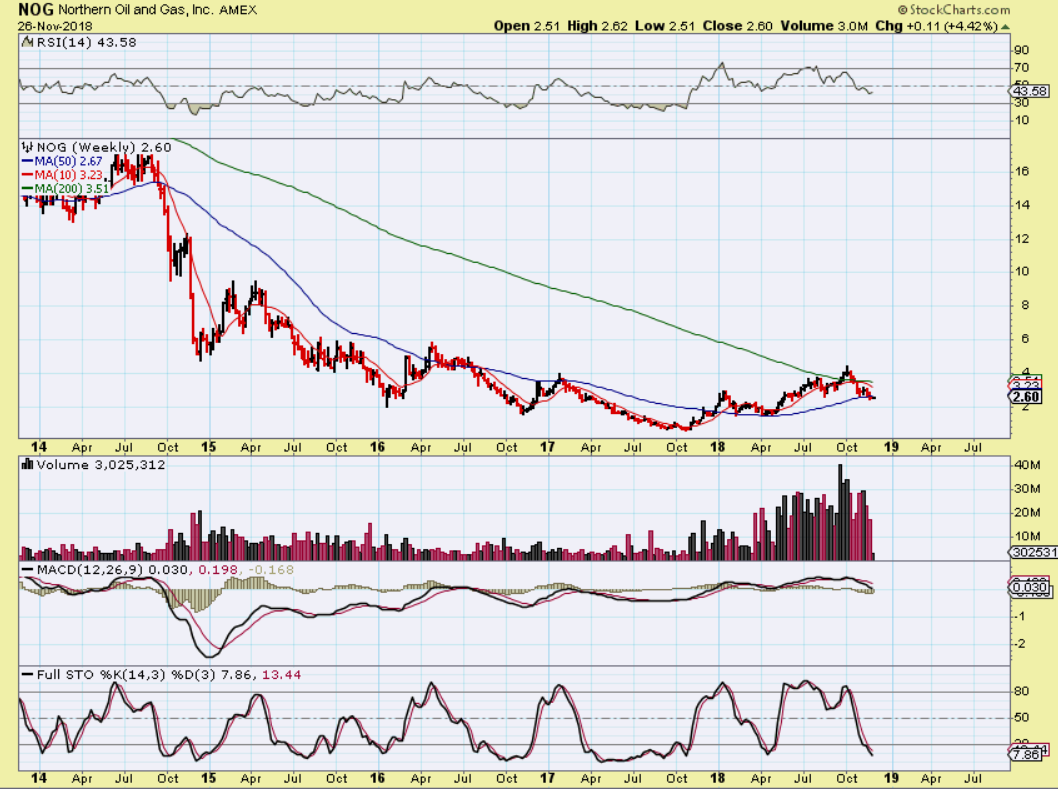
Task: Click the -0.168 MACD histogram value
Action: point(271,570)
